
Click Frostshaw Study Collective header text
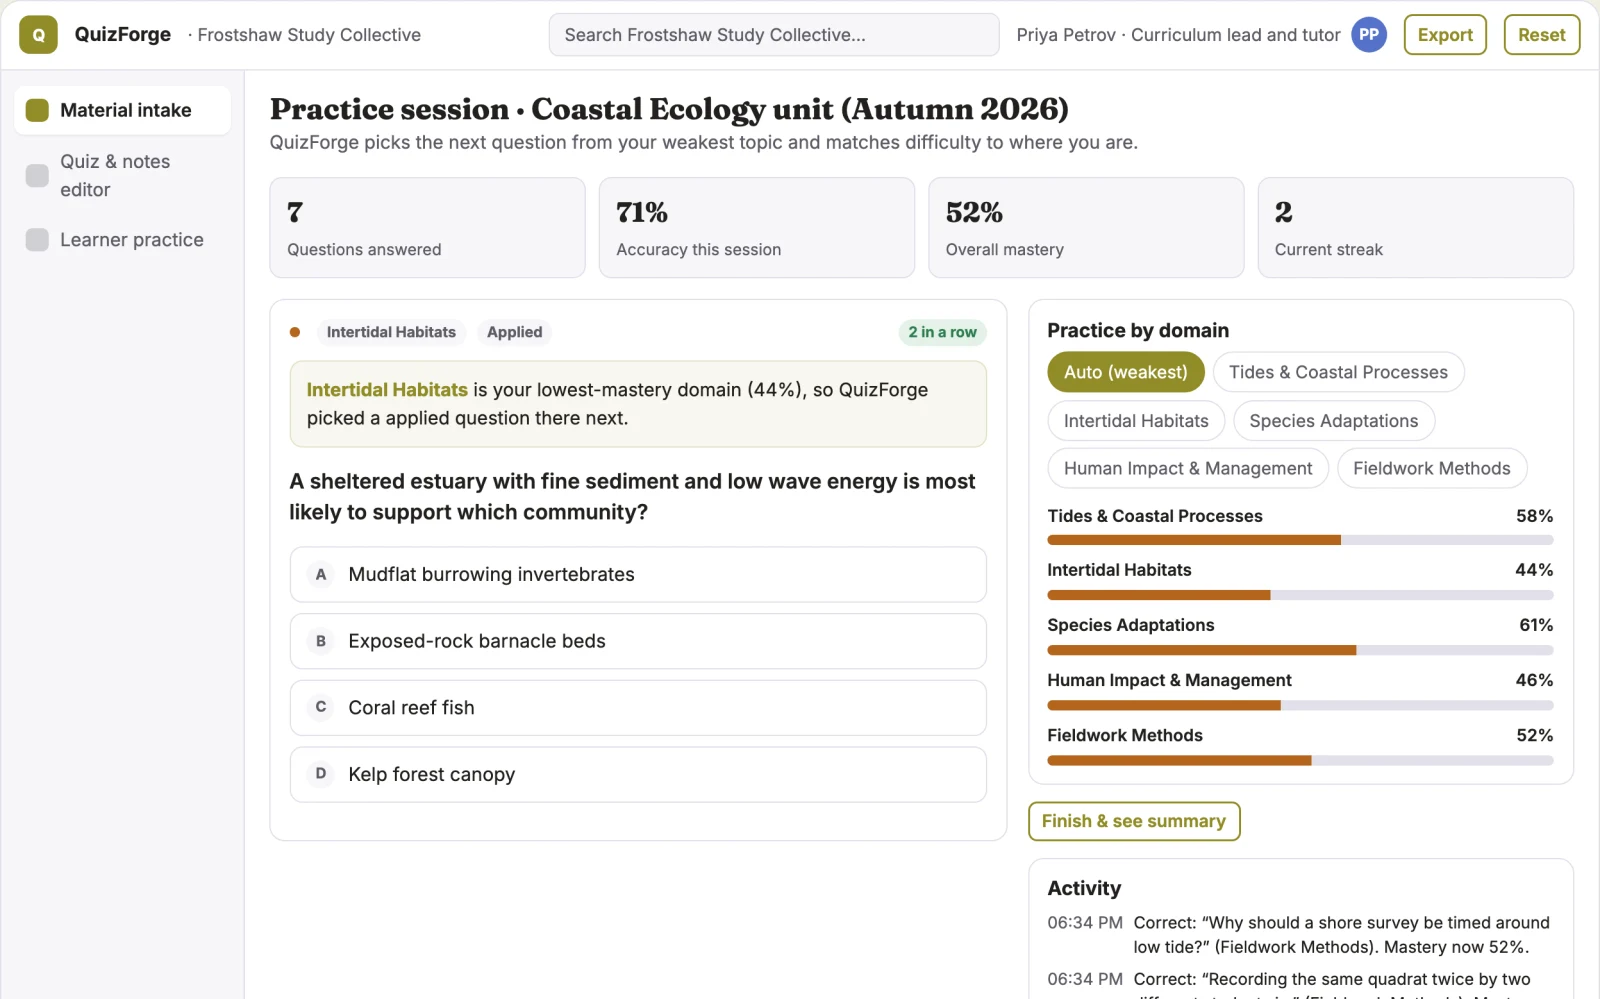pos(309,35)
